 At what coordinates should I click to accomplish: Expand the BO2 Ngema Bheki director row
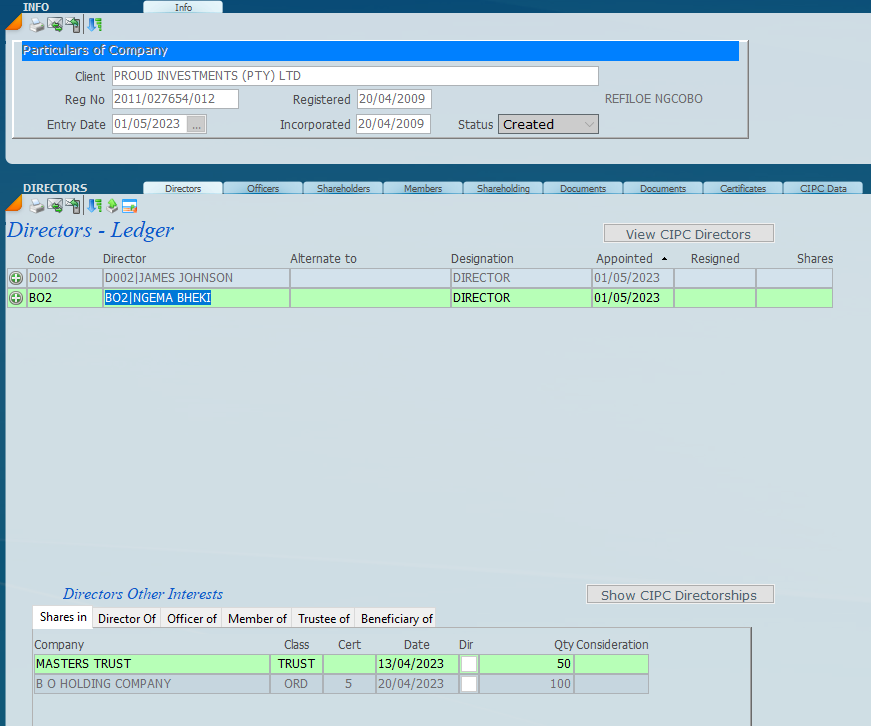pos(16,298)
